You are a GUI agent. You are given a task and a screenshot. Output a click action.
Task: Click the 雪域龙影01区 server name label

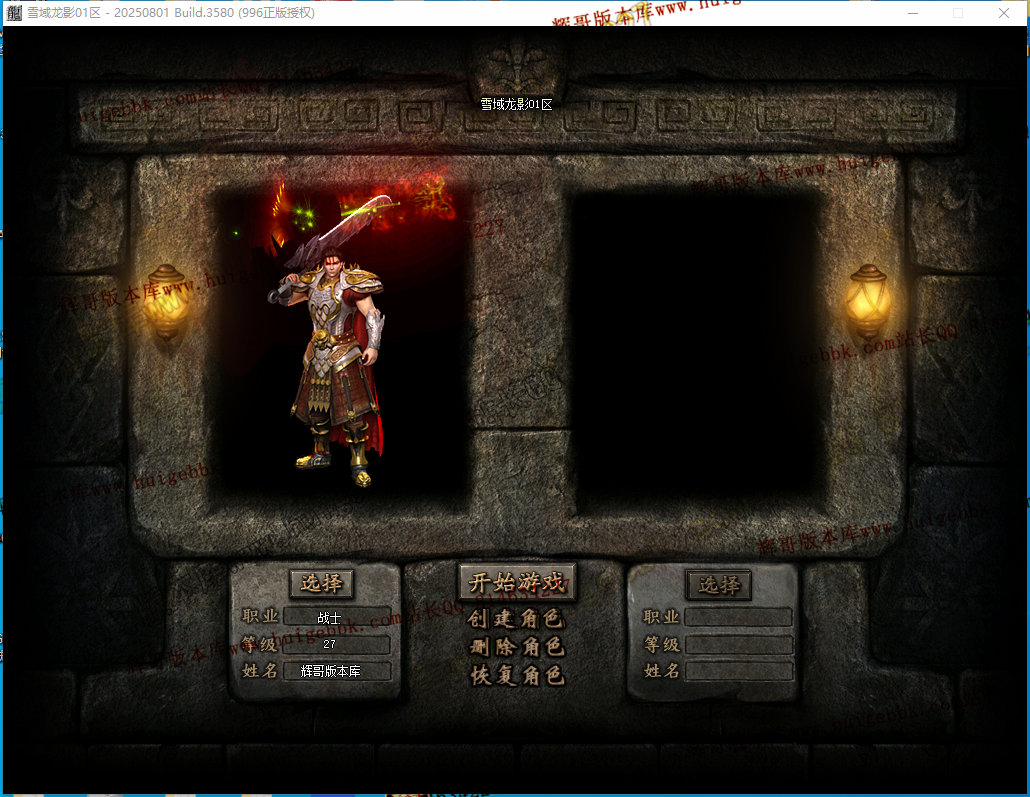click(516, 104)
